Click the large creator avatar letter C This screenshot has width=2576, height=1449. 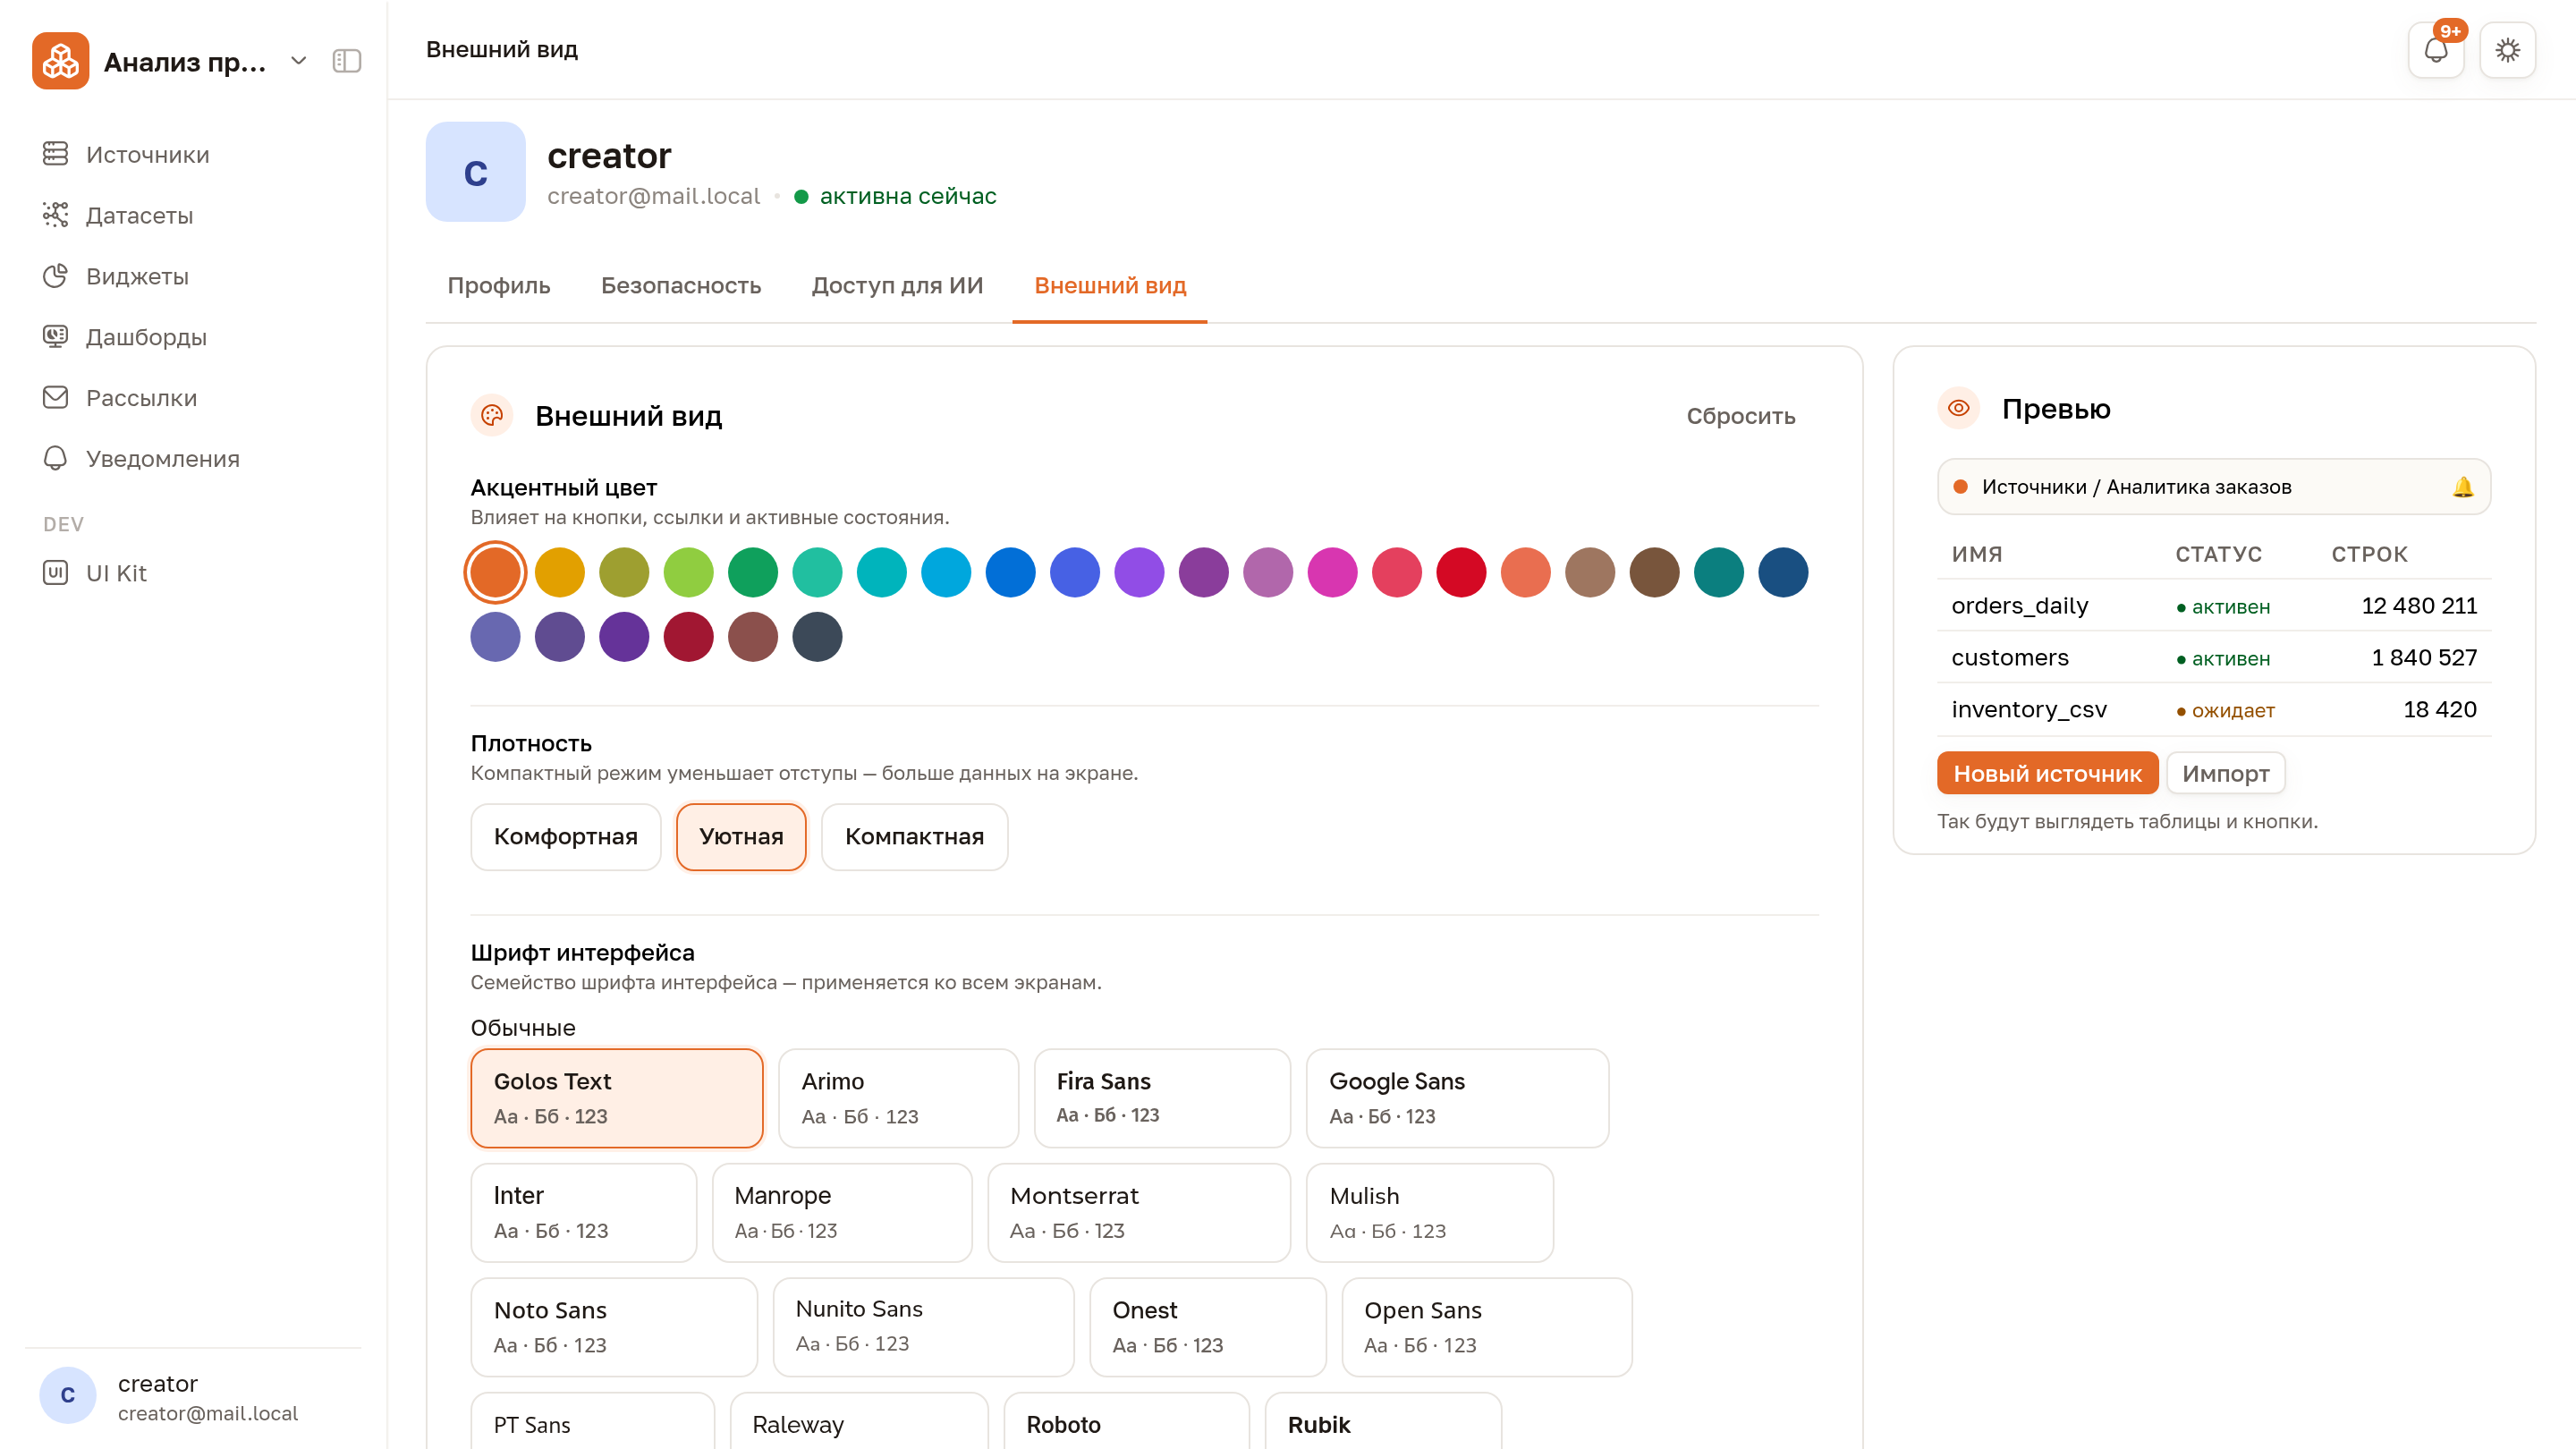coord(476,172)
